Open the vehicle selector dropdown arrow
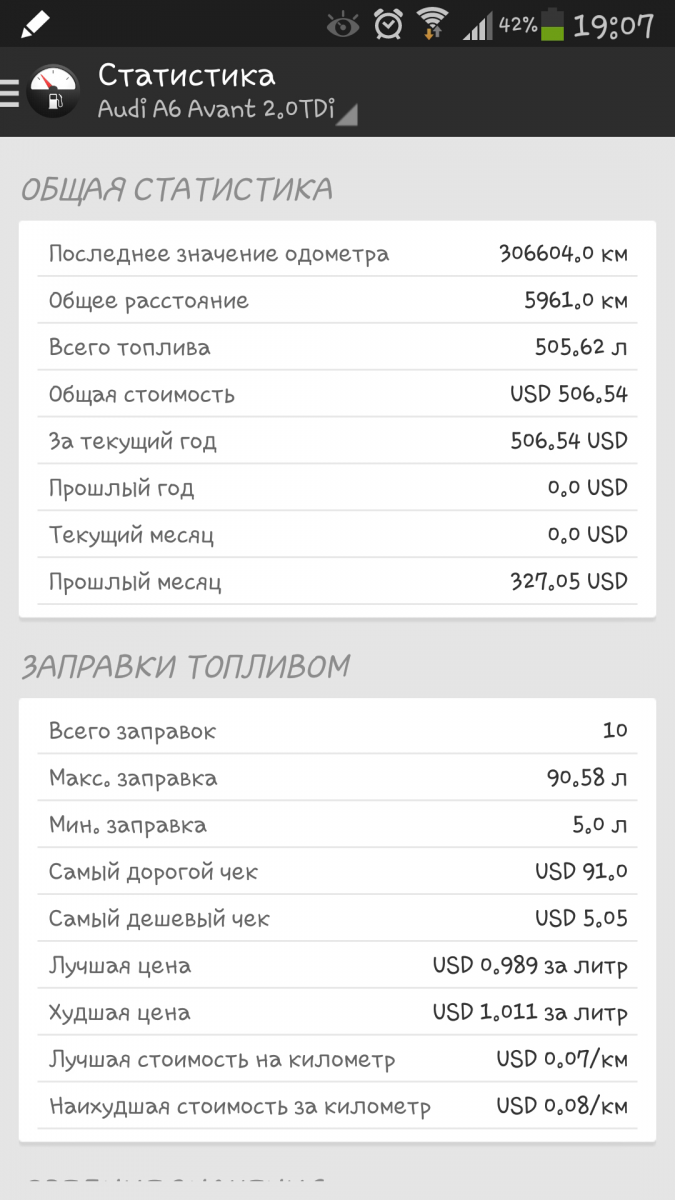Screen dimensions: 675x1200 pos(346,115)
